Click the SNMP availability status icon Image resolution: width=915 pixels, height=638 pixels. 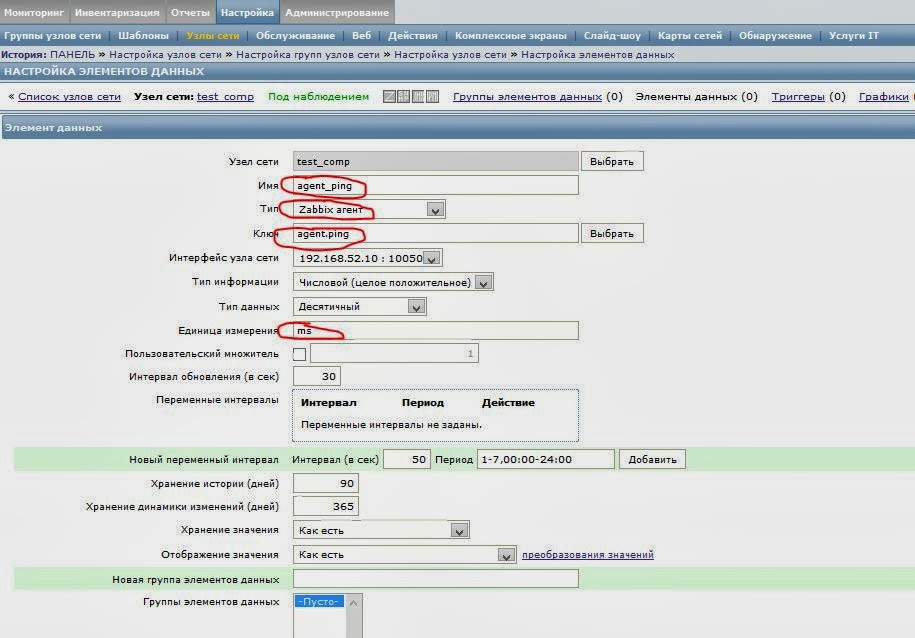(x=403, y=96)
